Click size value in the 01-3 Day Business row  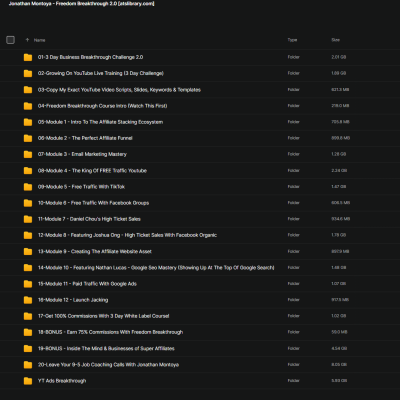pyautogui.click(x=338, y=57)
